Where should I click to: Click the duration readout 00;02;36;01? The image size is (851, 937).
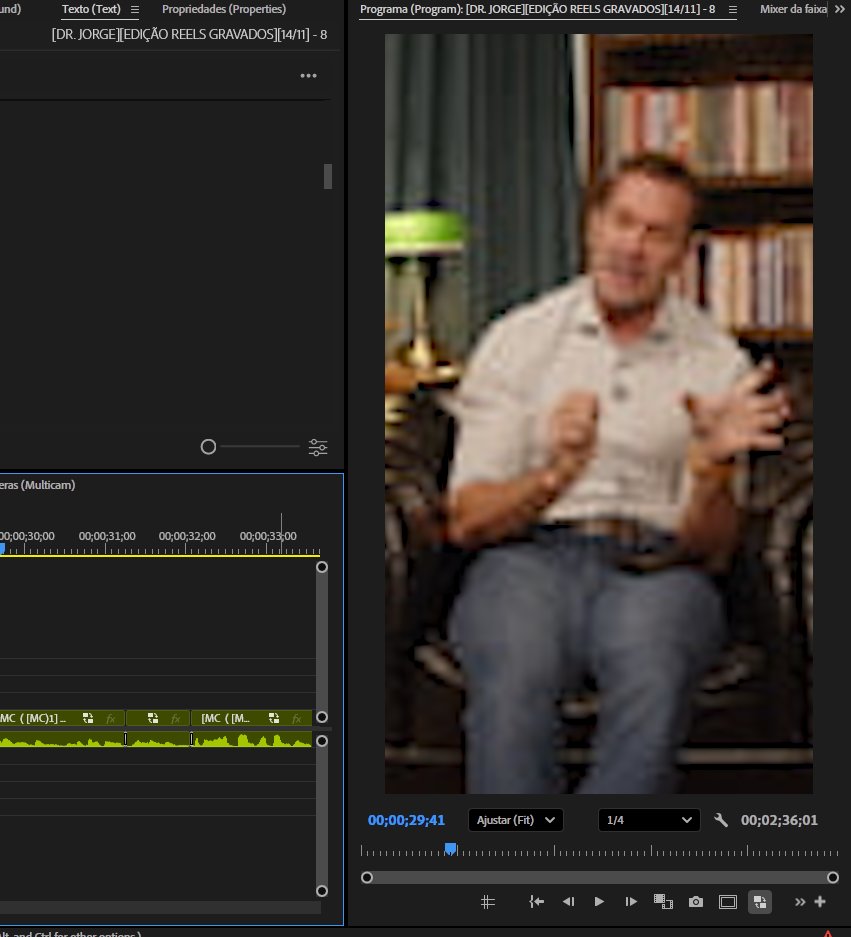coord(779,820)
